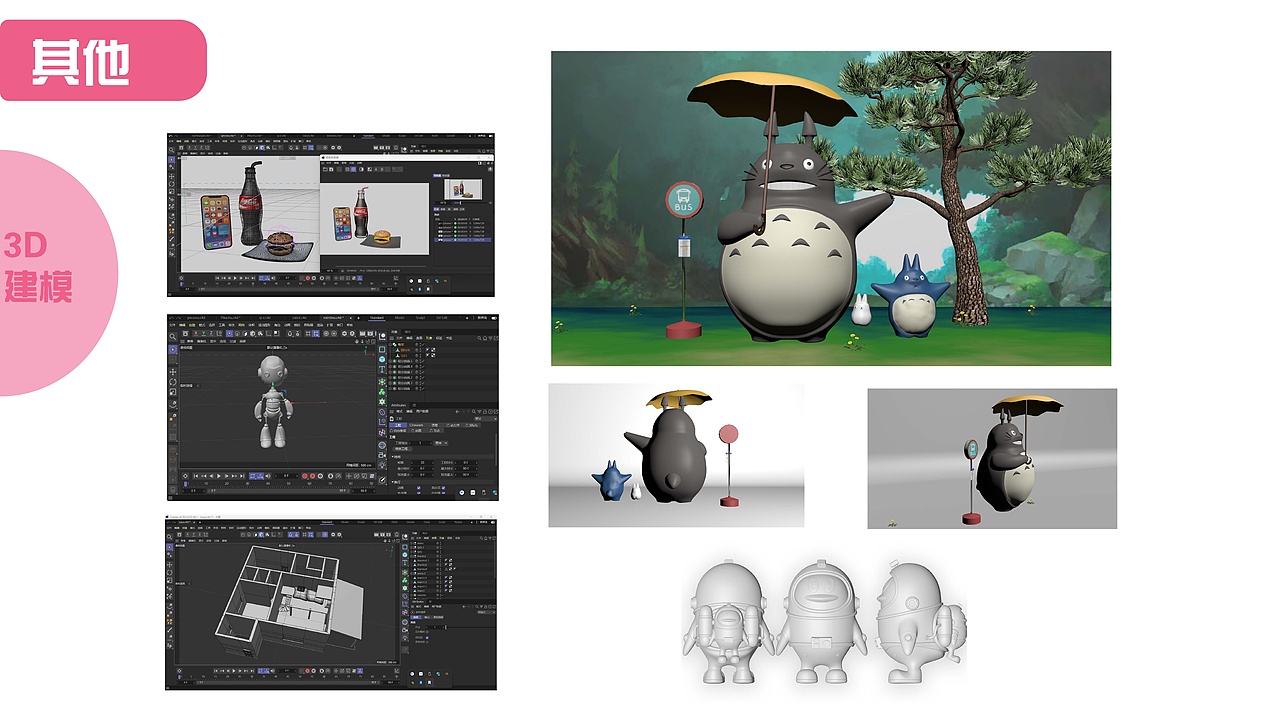Open astronaut character three-view render
Image resolution: width=1280 pixels, height=720 pixels.
pos(825,623)
